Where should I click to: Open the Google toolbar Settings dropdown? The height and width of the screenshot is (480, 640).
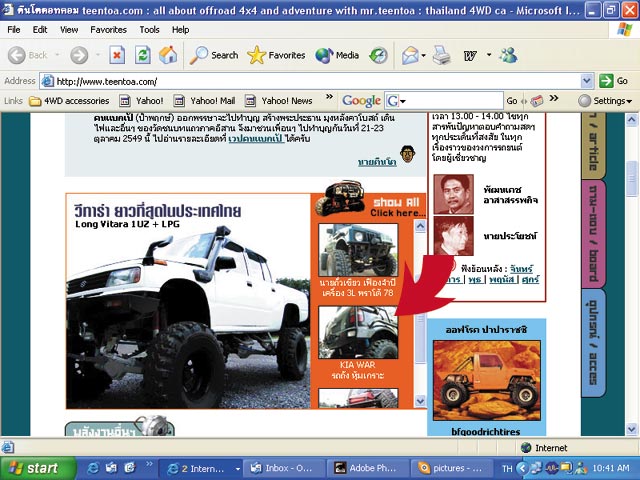611,101
